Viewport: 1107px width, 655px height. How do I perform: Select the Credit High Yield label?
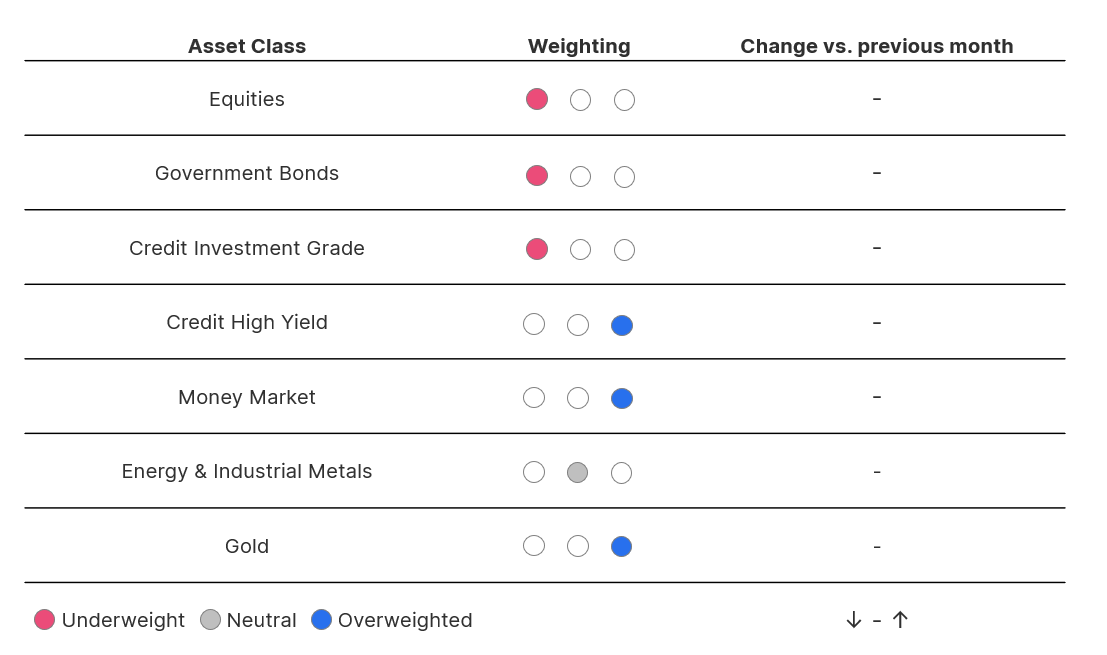click(x=247, y=322)
